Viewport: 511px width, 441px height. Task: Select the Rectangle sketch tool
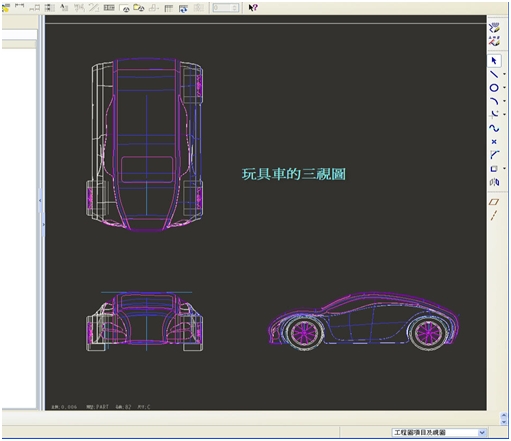(494, 169)
